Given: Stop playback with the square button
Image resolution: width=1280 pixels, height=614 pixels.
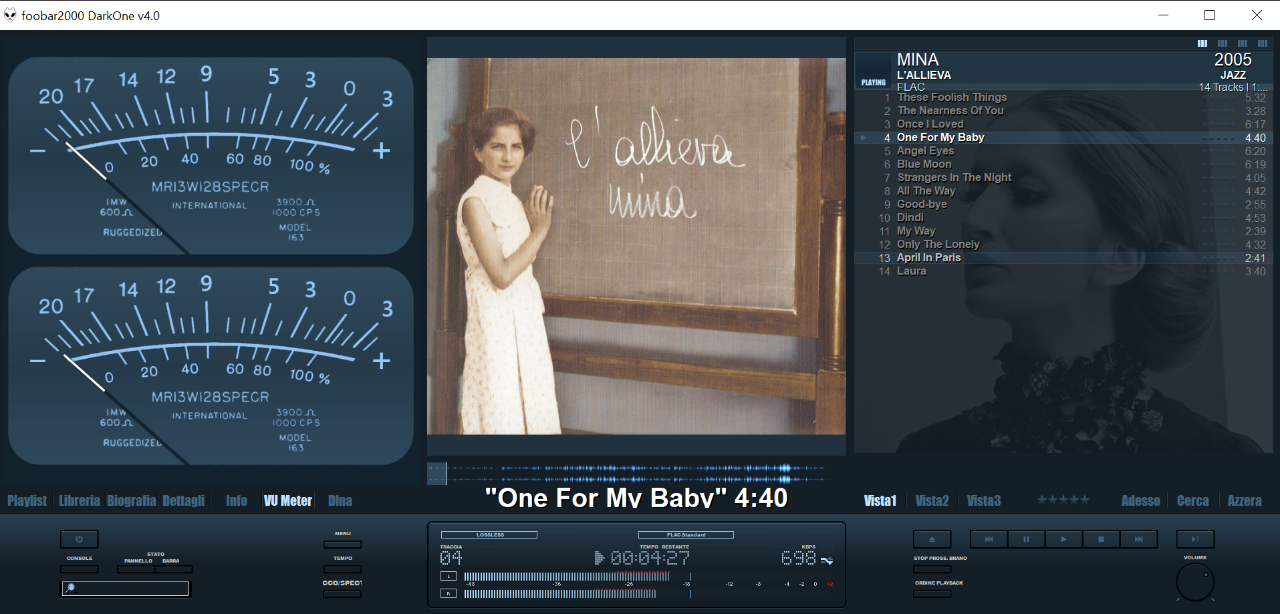Looking at the screenshot, I should 1101,539.
